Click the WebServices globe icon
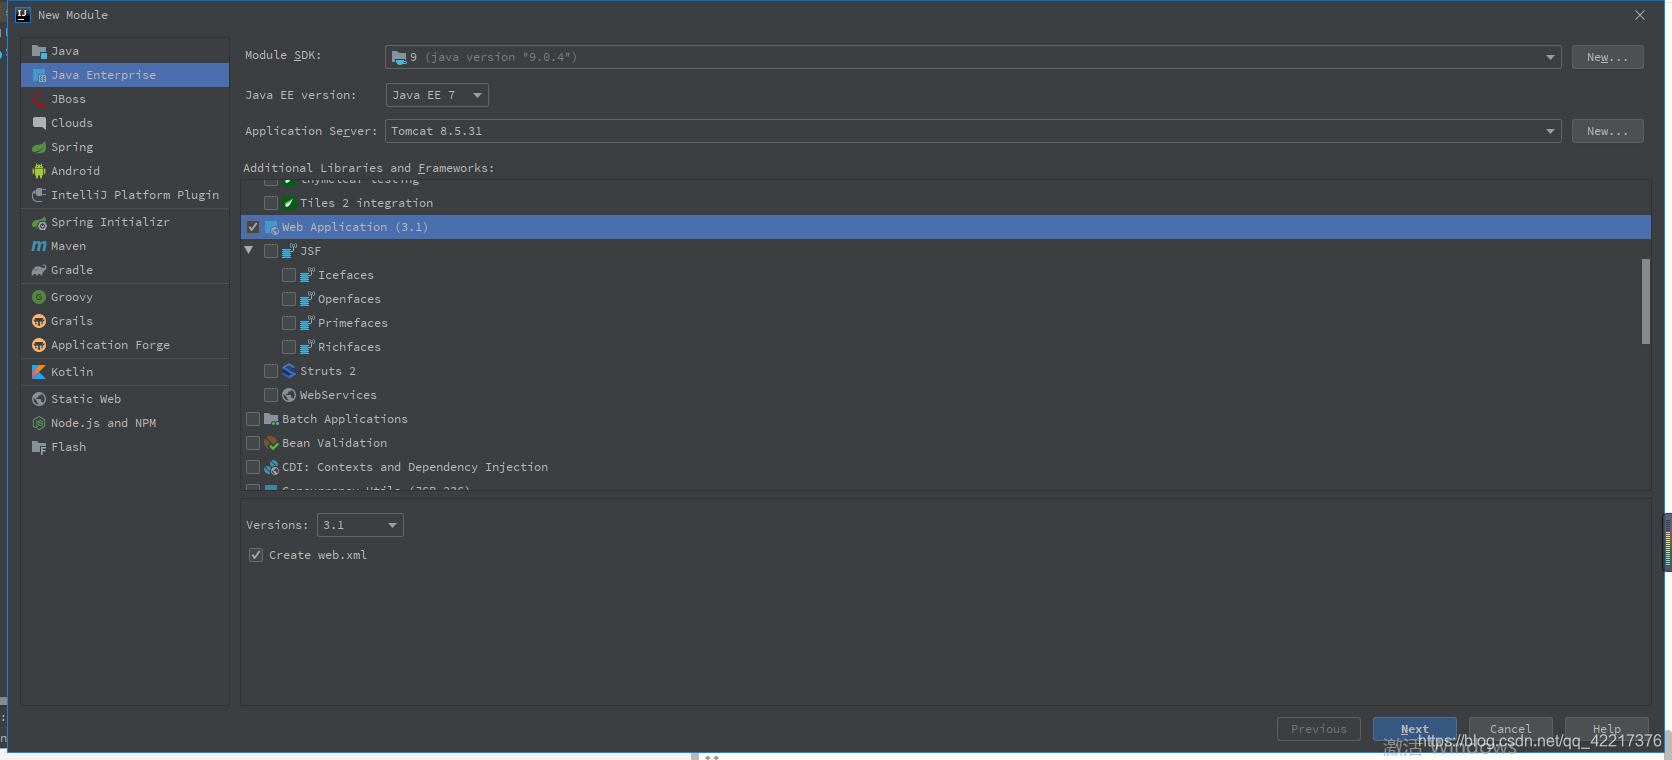The width and height of the screenshot is (1672, 760). tap(289, 395)
